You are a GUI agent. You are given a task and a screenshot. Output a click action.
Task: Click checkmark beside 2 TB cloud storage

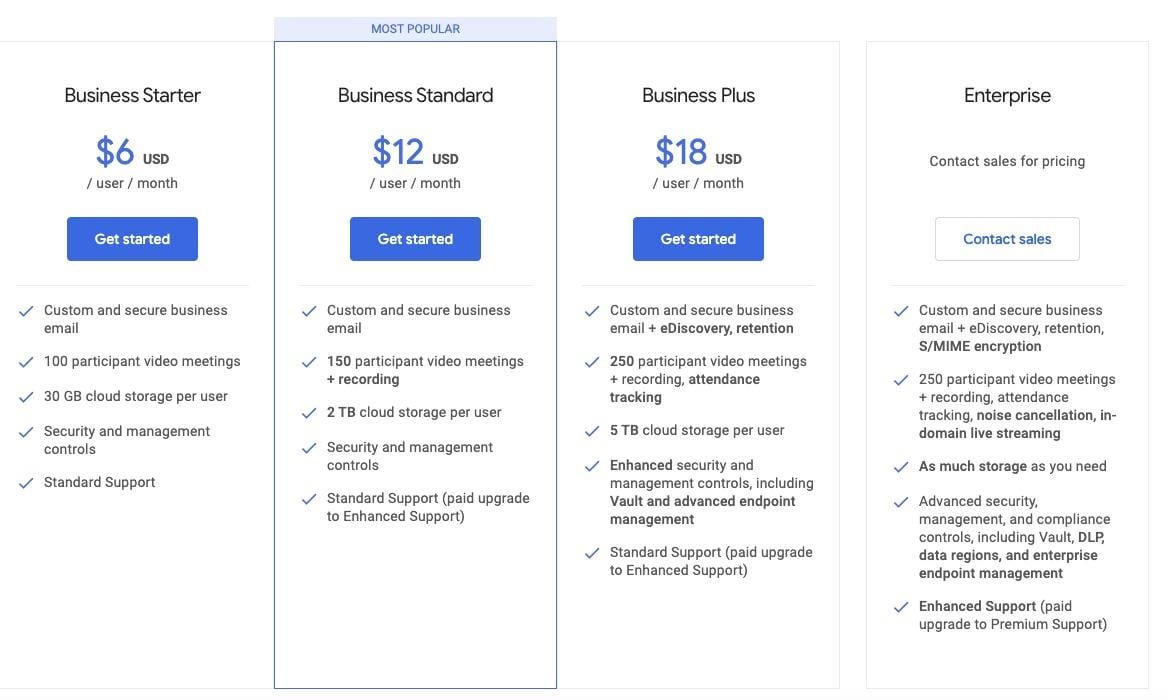coord(309,413)
